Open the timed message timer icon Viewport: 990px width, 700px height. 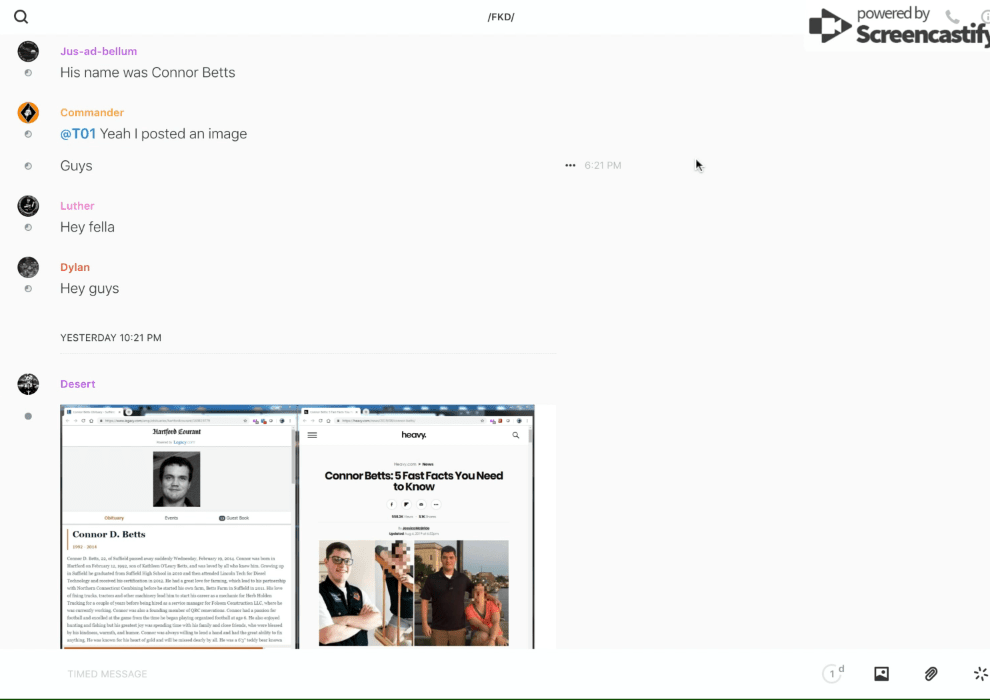[x=832, y=674]
